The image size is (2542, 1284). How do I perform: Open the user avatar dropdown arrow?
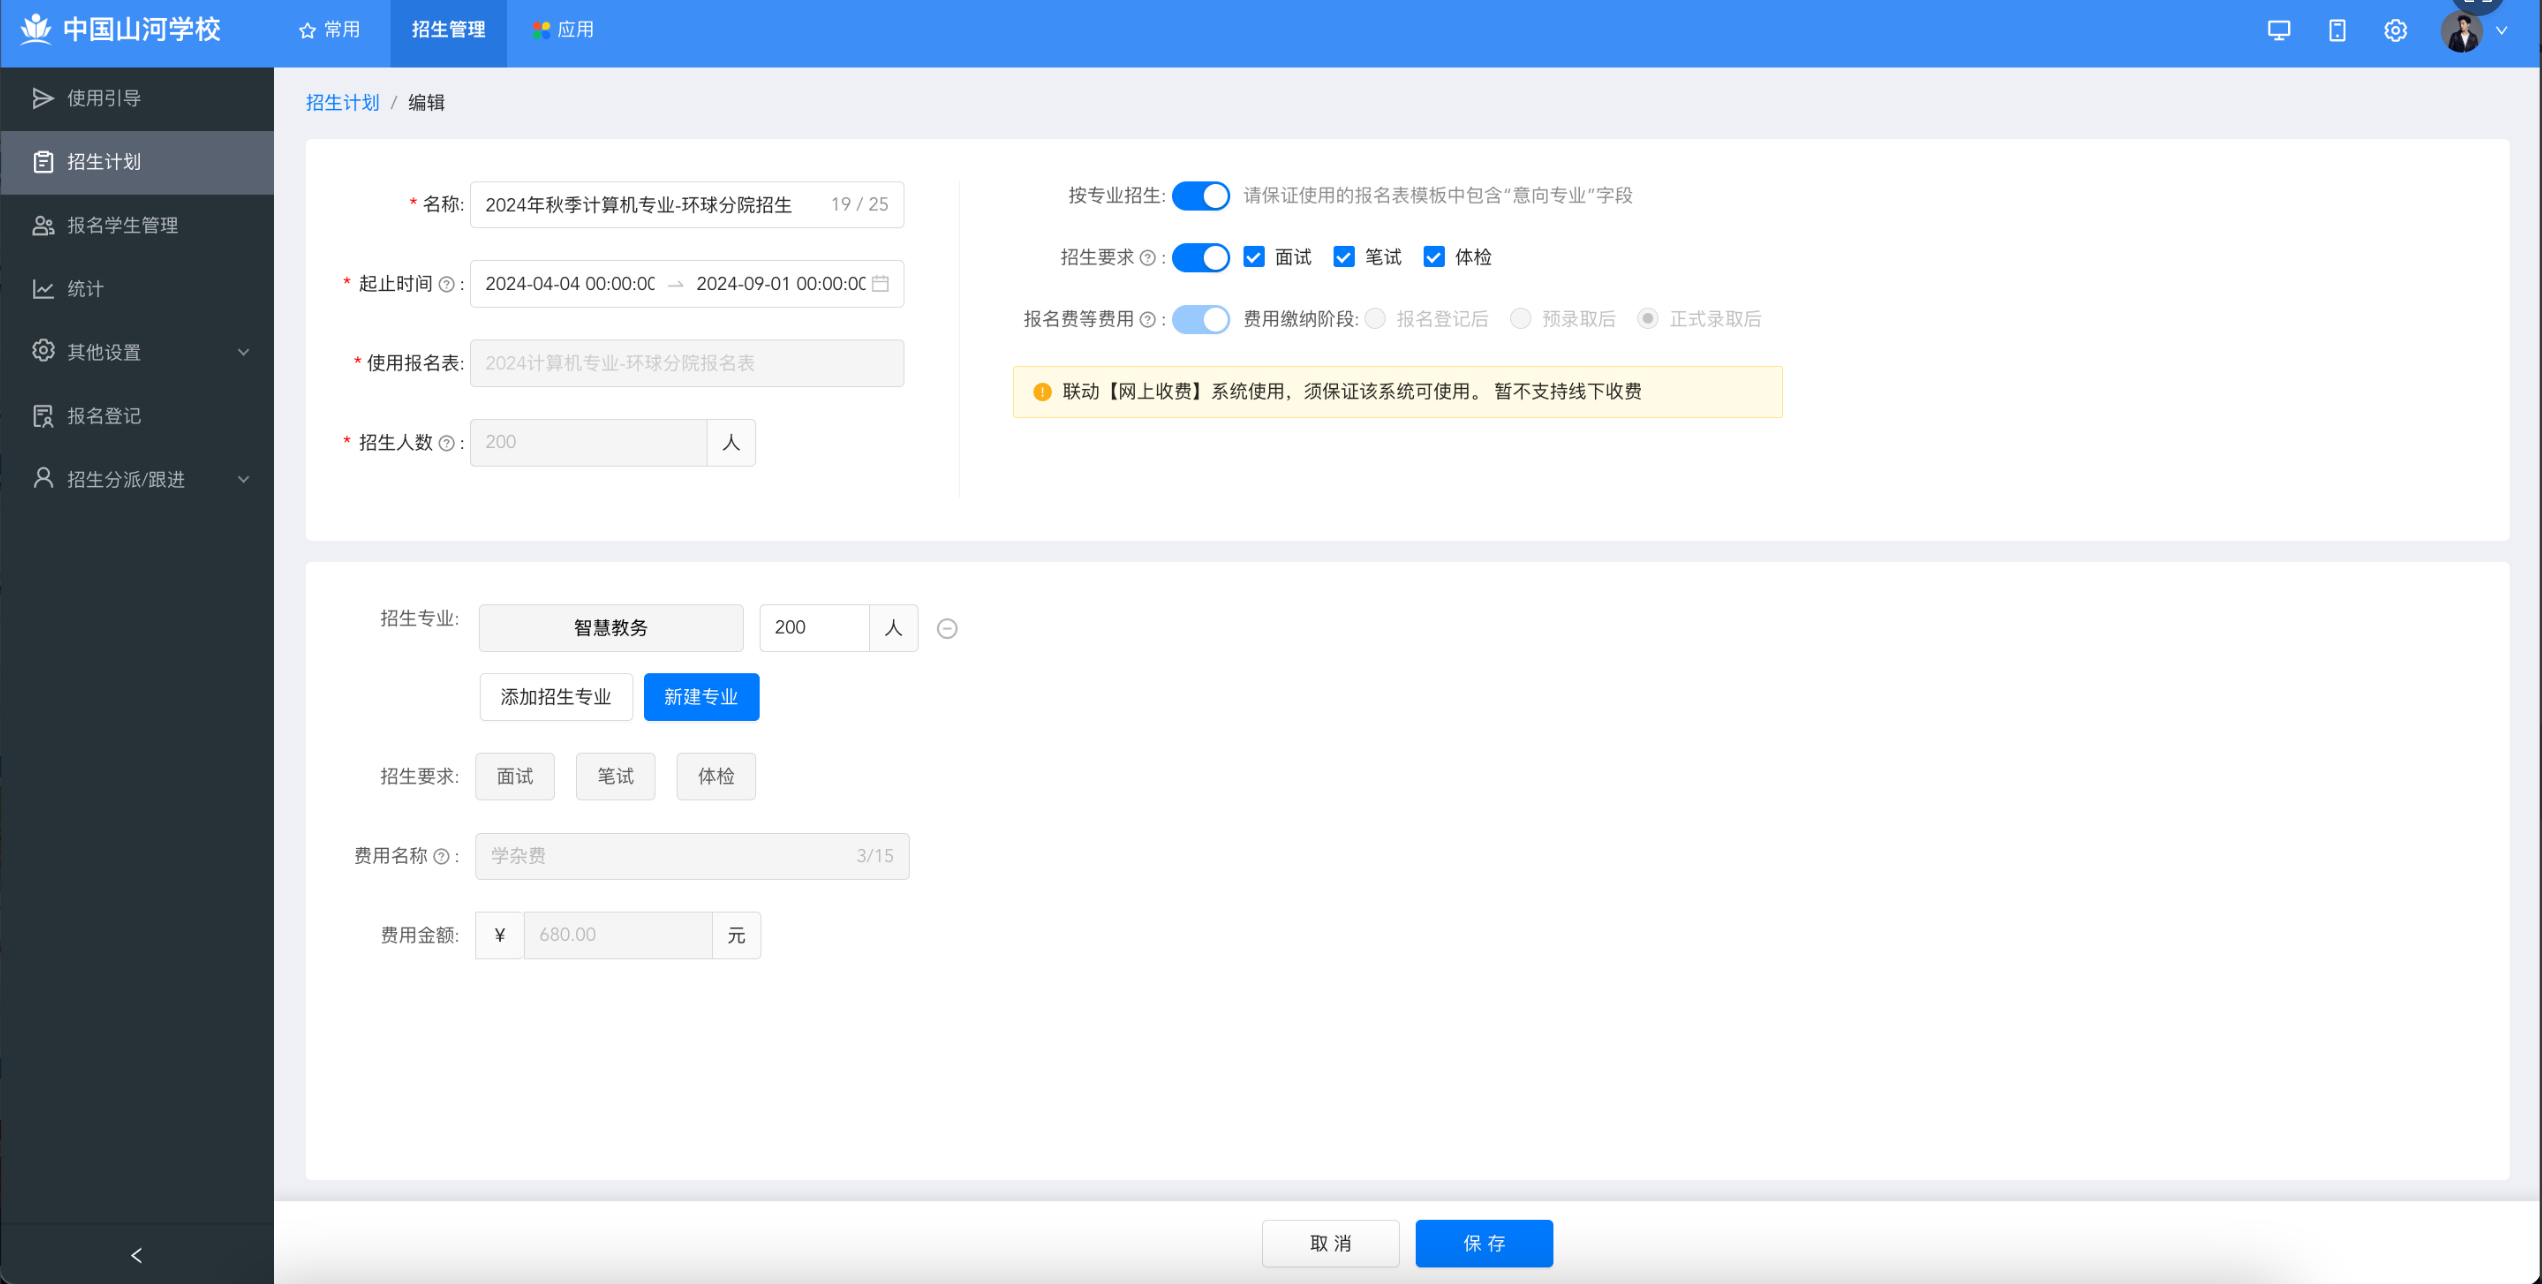pyautogui.click(x=2501, y=31)
